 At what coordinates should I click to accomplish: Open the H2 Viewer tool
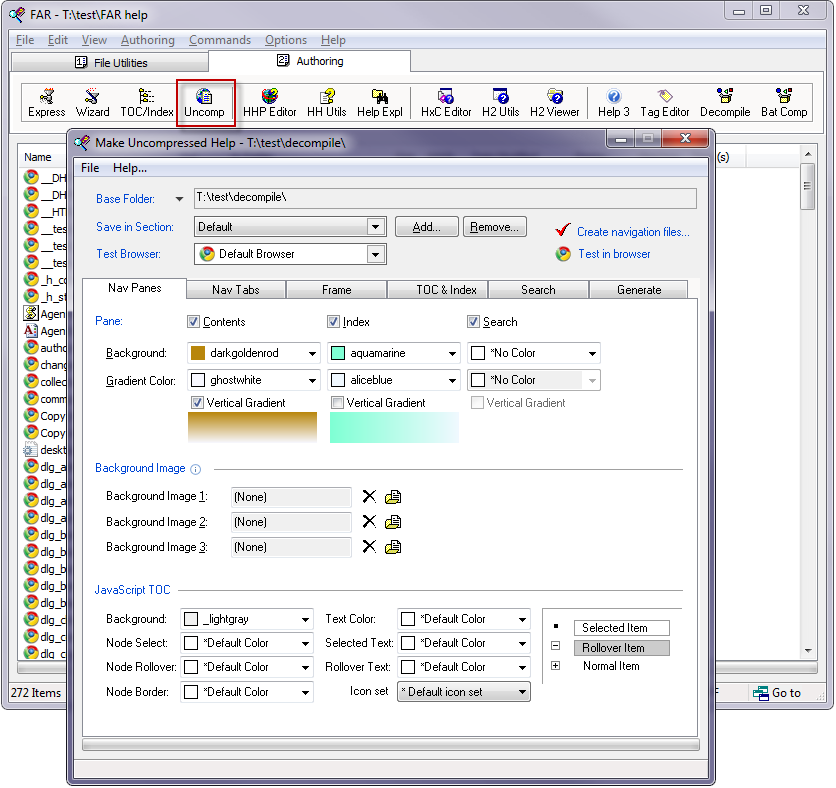[x=554, y=103]
